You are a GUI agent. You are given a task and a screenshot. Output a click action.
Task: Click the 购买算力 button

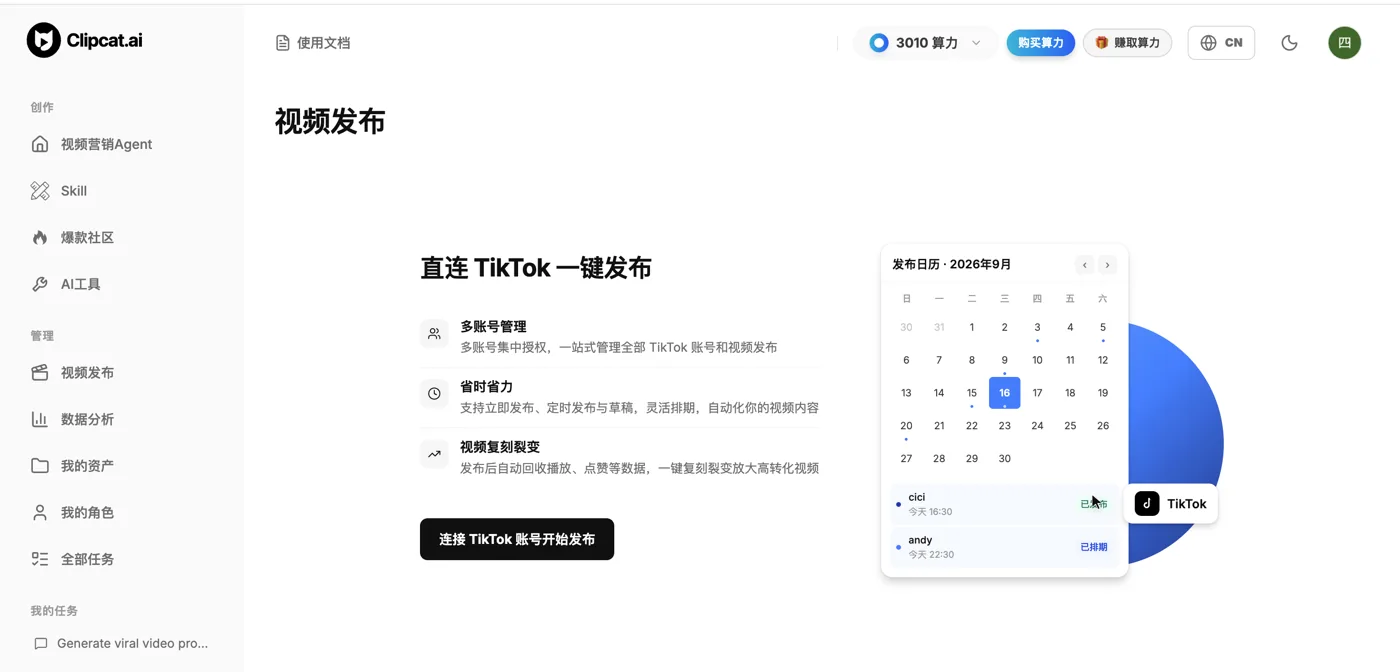click(x=1041, y=43)
